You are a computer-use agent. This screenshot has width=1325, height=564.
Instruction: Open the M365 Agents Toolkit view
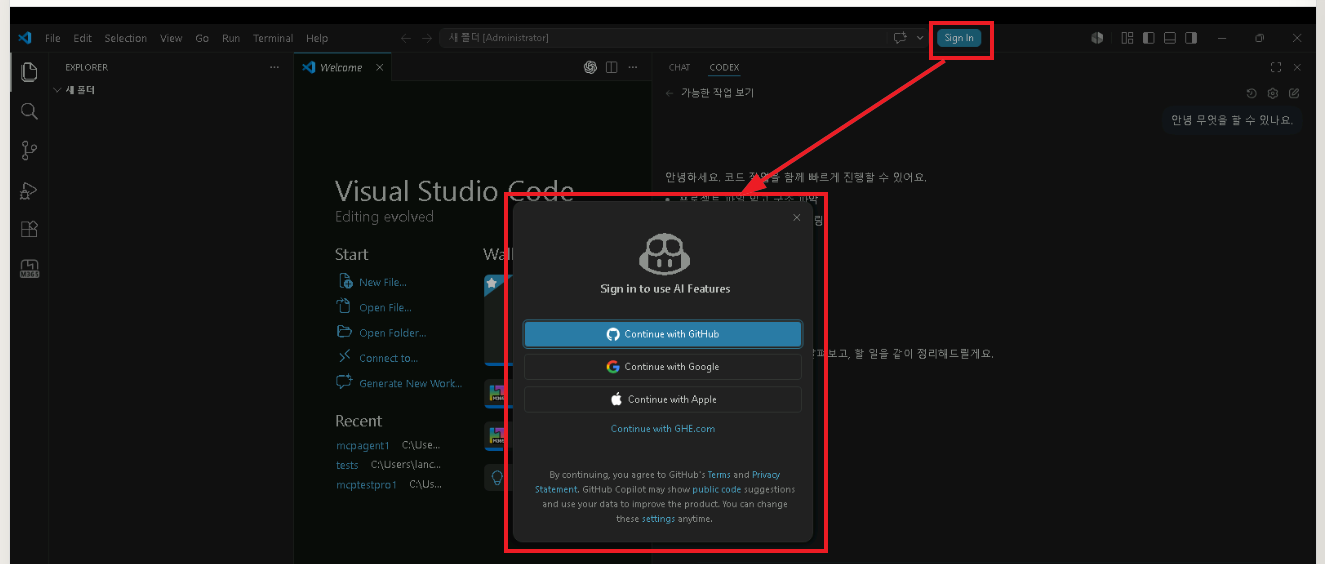point(29,268)
